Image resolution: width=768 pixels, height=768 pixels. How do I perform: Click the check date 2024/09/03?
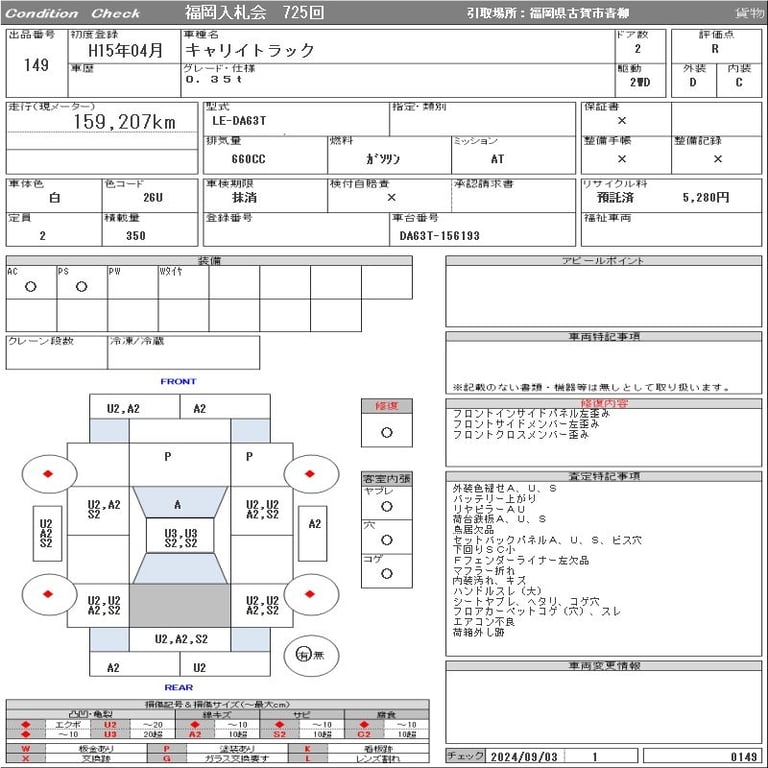(524, 757)
